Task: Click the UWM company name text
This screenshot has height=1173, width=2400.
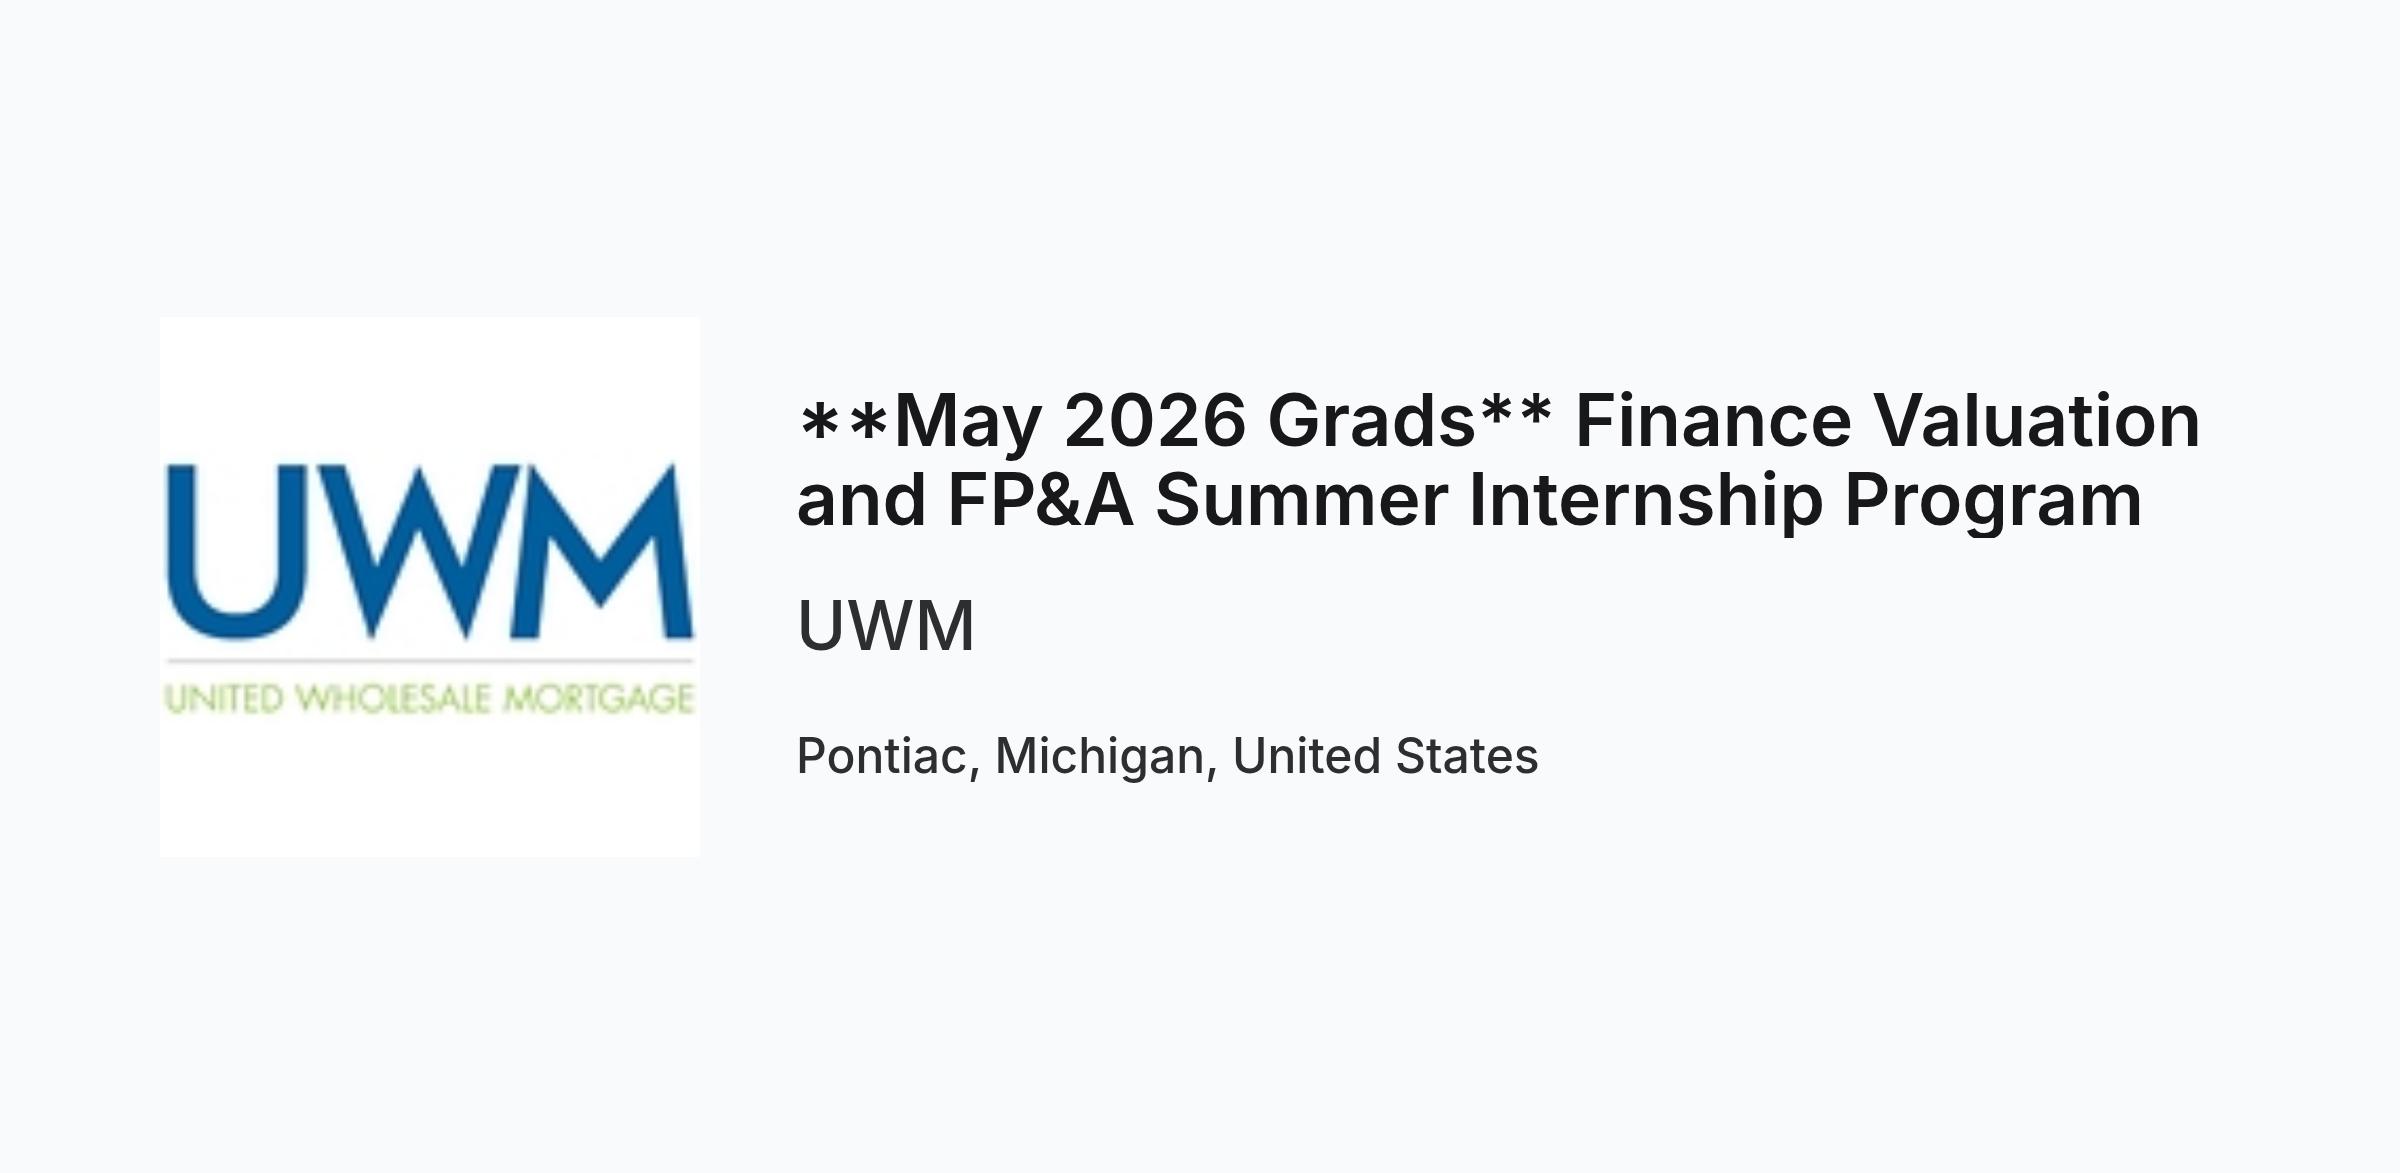Action: (x=885, y=626)
